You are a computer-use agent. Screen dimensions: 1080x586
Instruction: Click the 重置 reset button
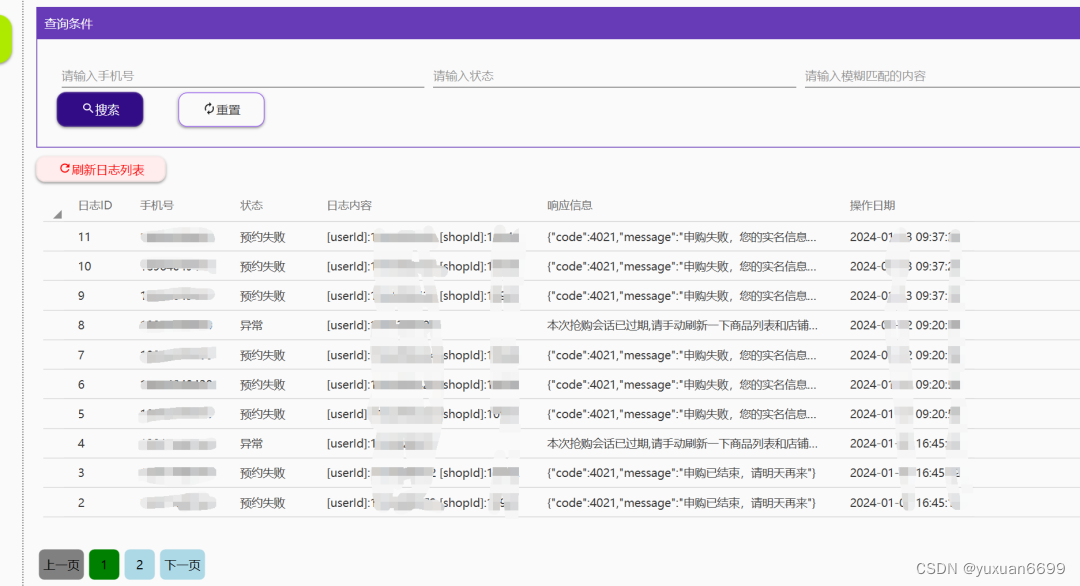pos(221,110)
